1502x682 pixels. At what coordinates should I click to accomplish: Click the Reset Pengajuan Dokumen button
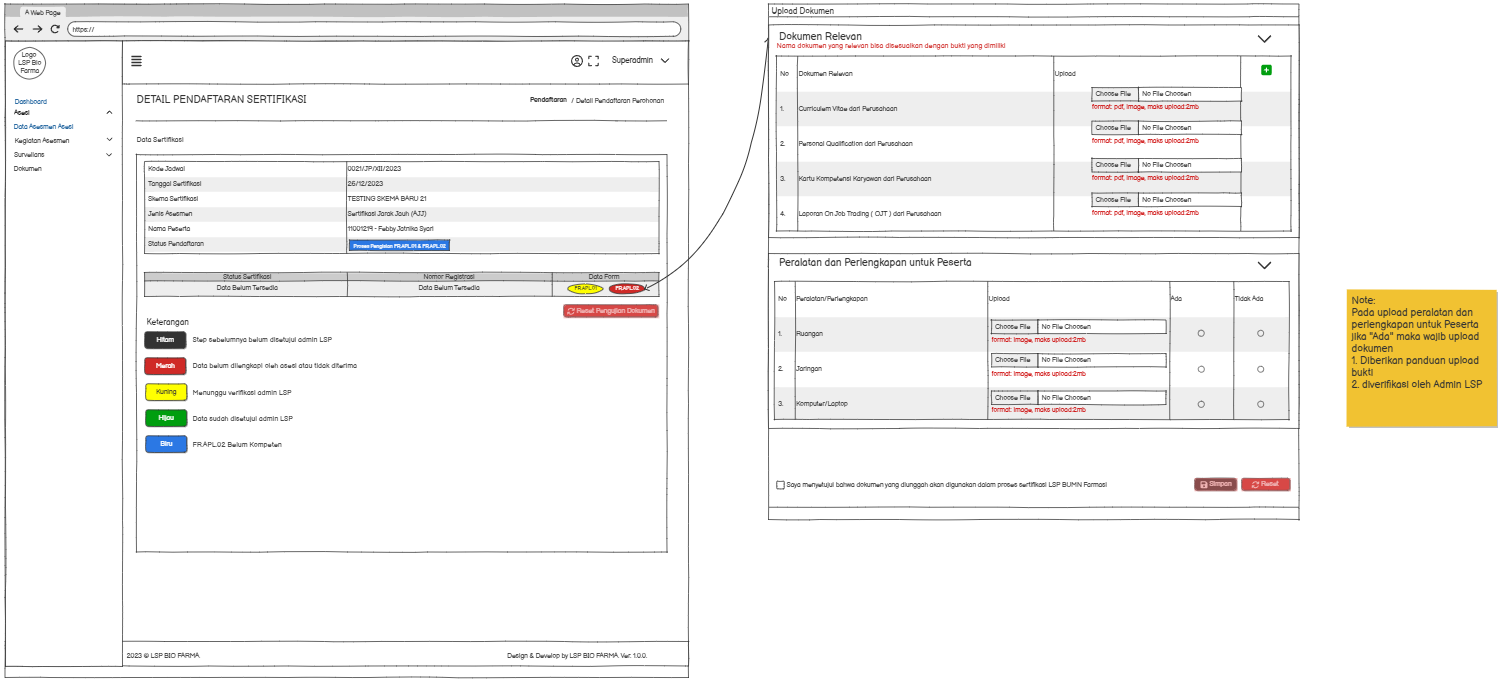611,311
